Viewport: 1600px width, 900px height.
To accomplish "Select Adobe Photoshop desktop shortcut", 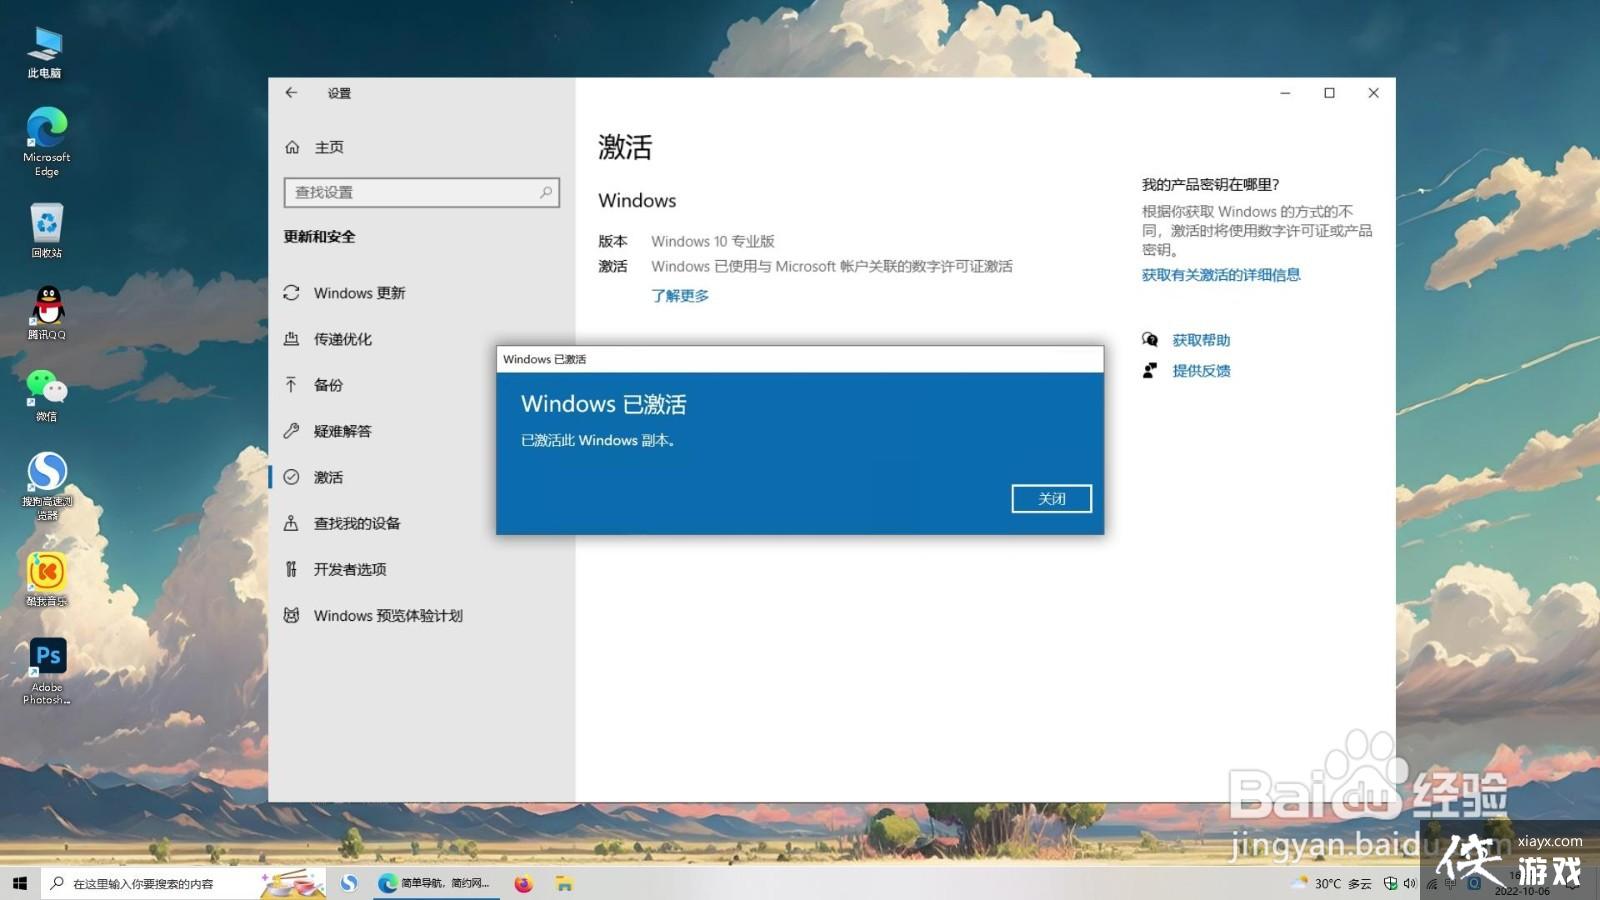I will 47,671.
